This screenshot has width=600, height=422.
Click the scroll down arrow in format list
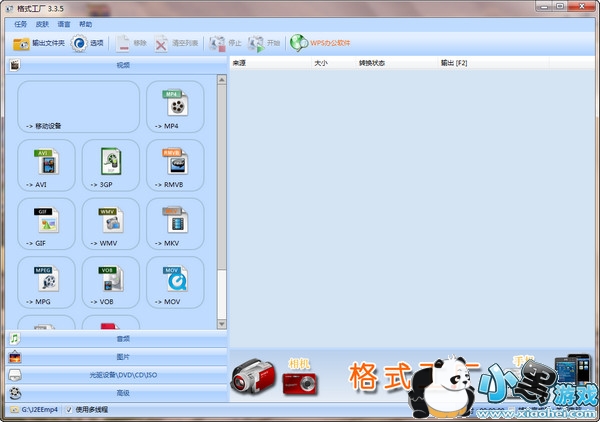coord(222,324)
